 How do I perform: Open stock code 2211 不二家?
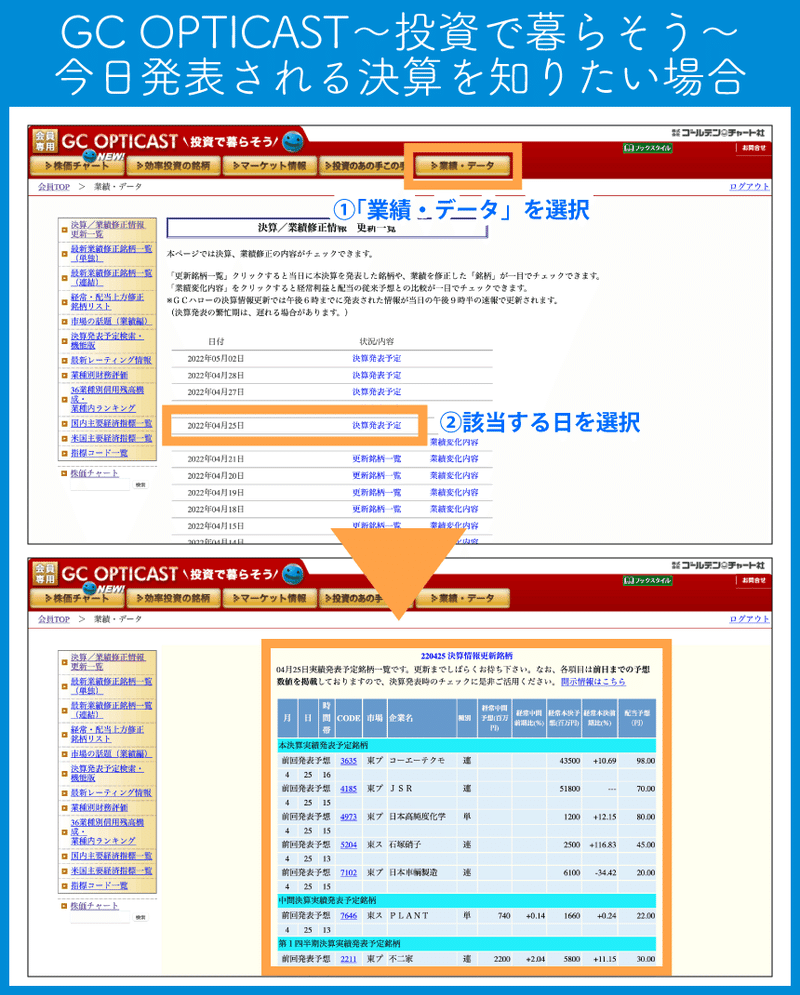[348, 959]
